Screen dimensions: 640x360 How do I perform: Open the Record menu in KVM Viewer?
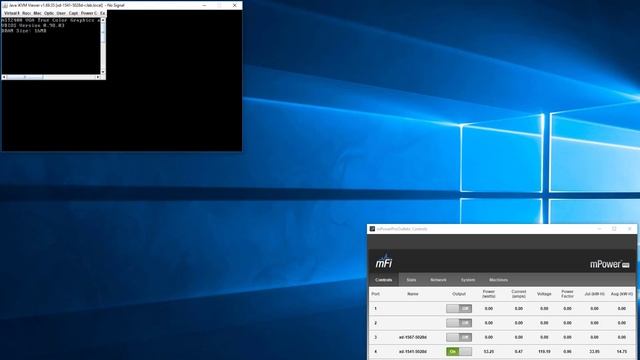(x=26, y=13)
